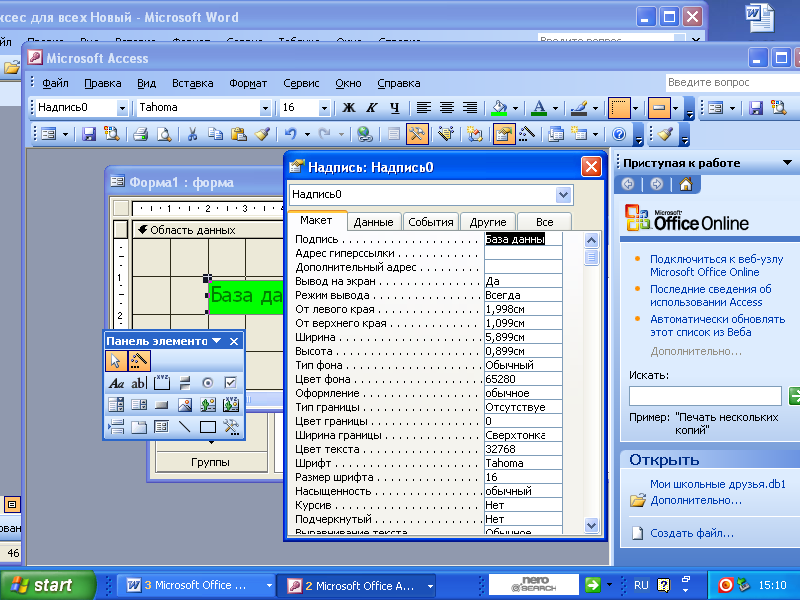Align text right in formatting toolbar
Screen dimensions: 800x600
[469, 108]
